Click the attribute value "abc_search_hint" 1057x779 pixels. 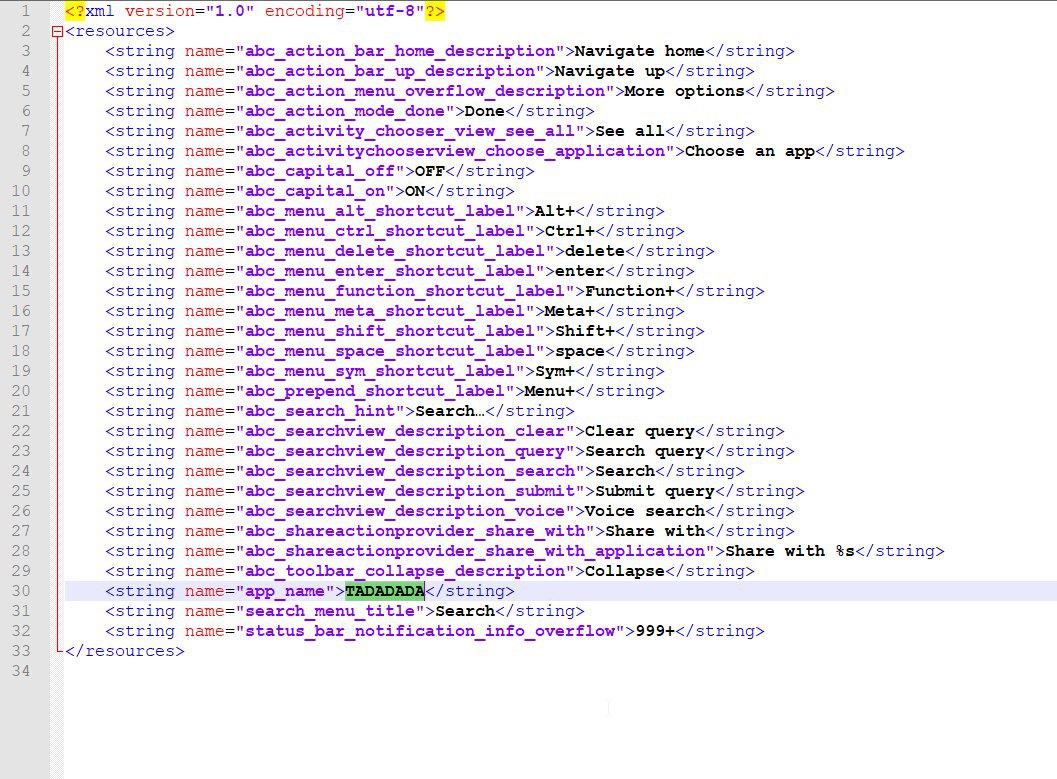[x=320, y=411]
